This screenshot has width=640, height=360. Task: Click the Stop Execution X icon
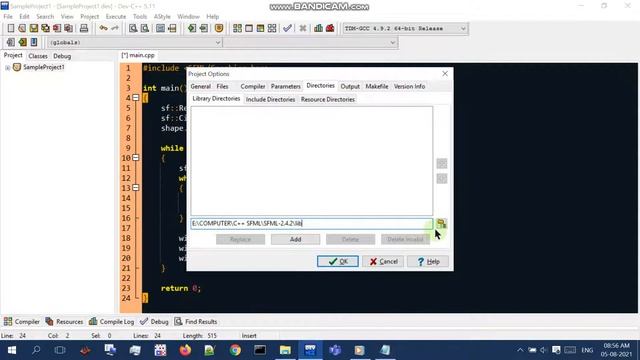tap(302, 28)
